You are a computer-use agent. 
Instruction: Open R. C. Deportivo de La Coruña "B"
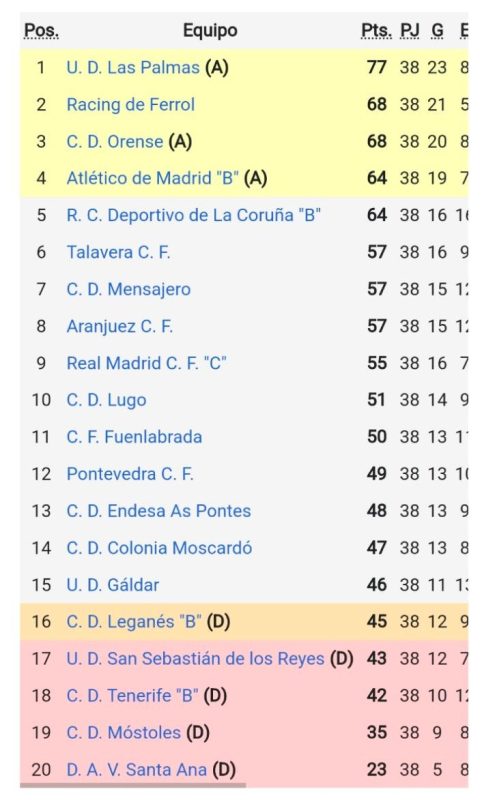(193, 215)
